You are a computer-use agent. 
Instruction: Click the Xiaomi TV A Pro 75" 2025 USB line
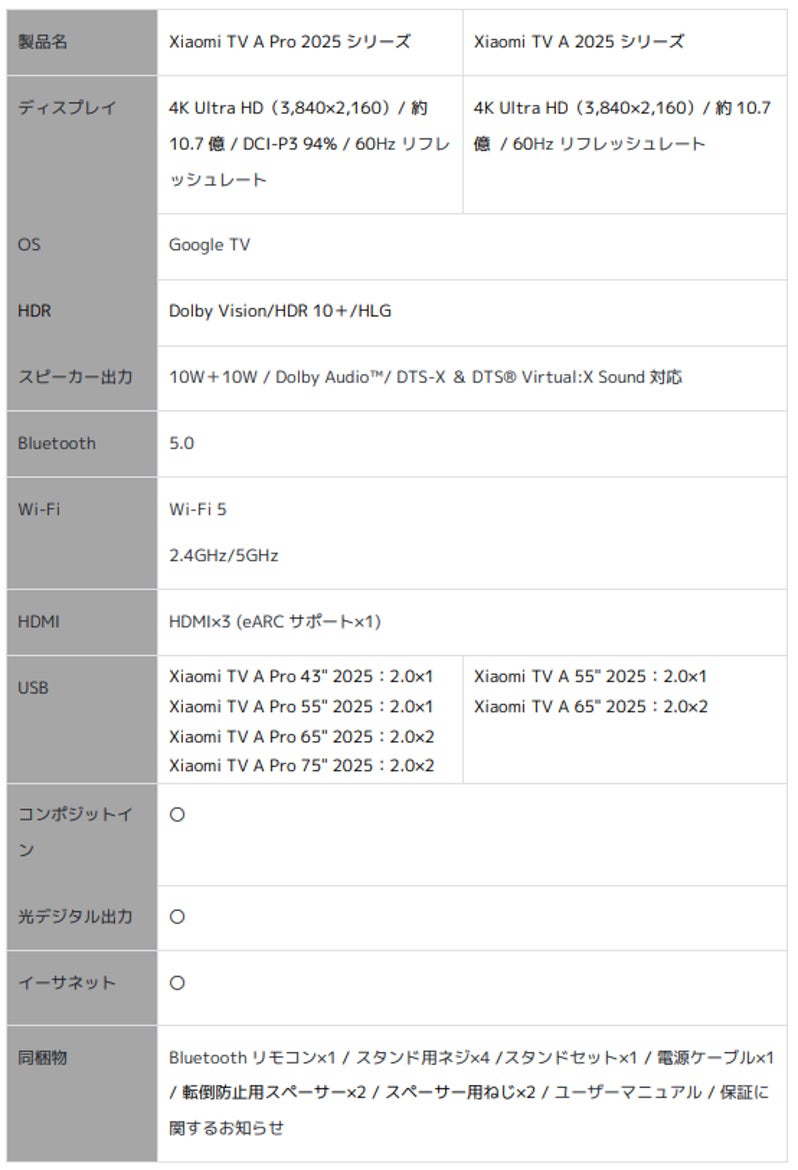coord(301,766)
